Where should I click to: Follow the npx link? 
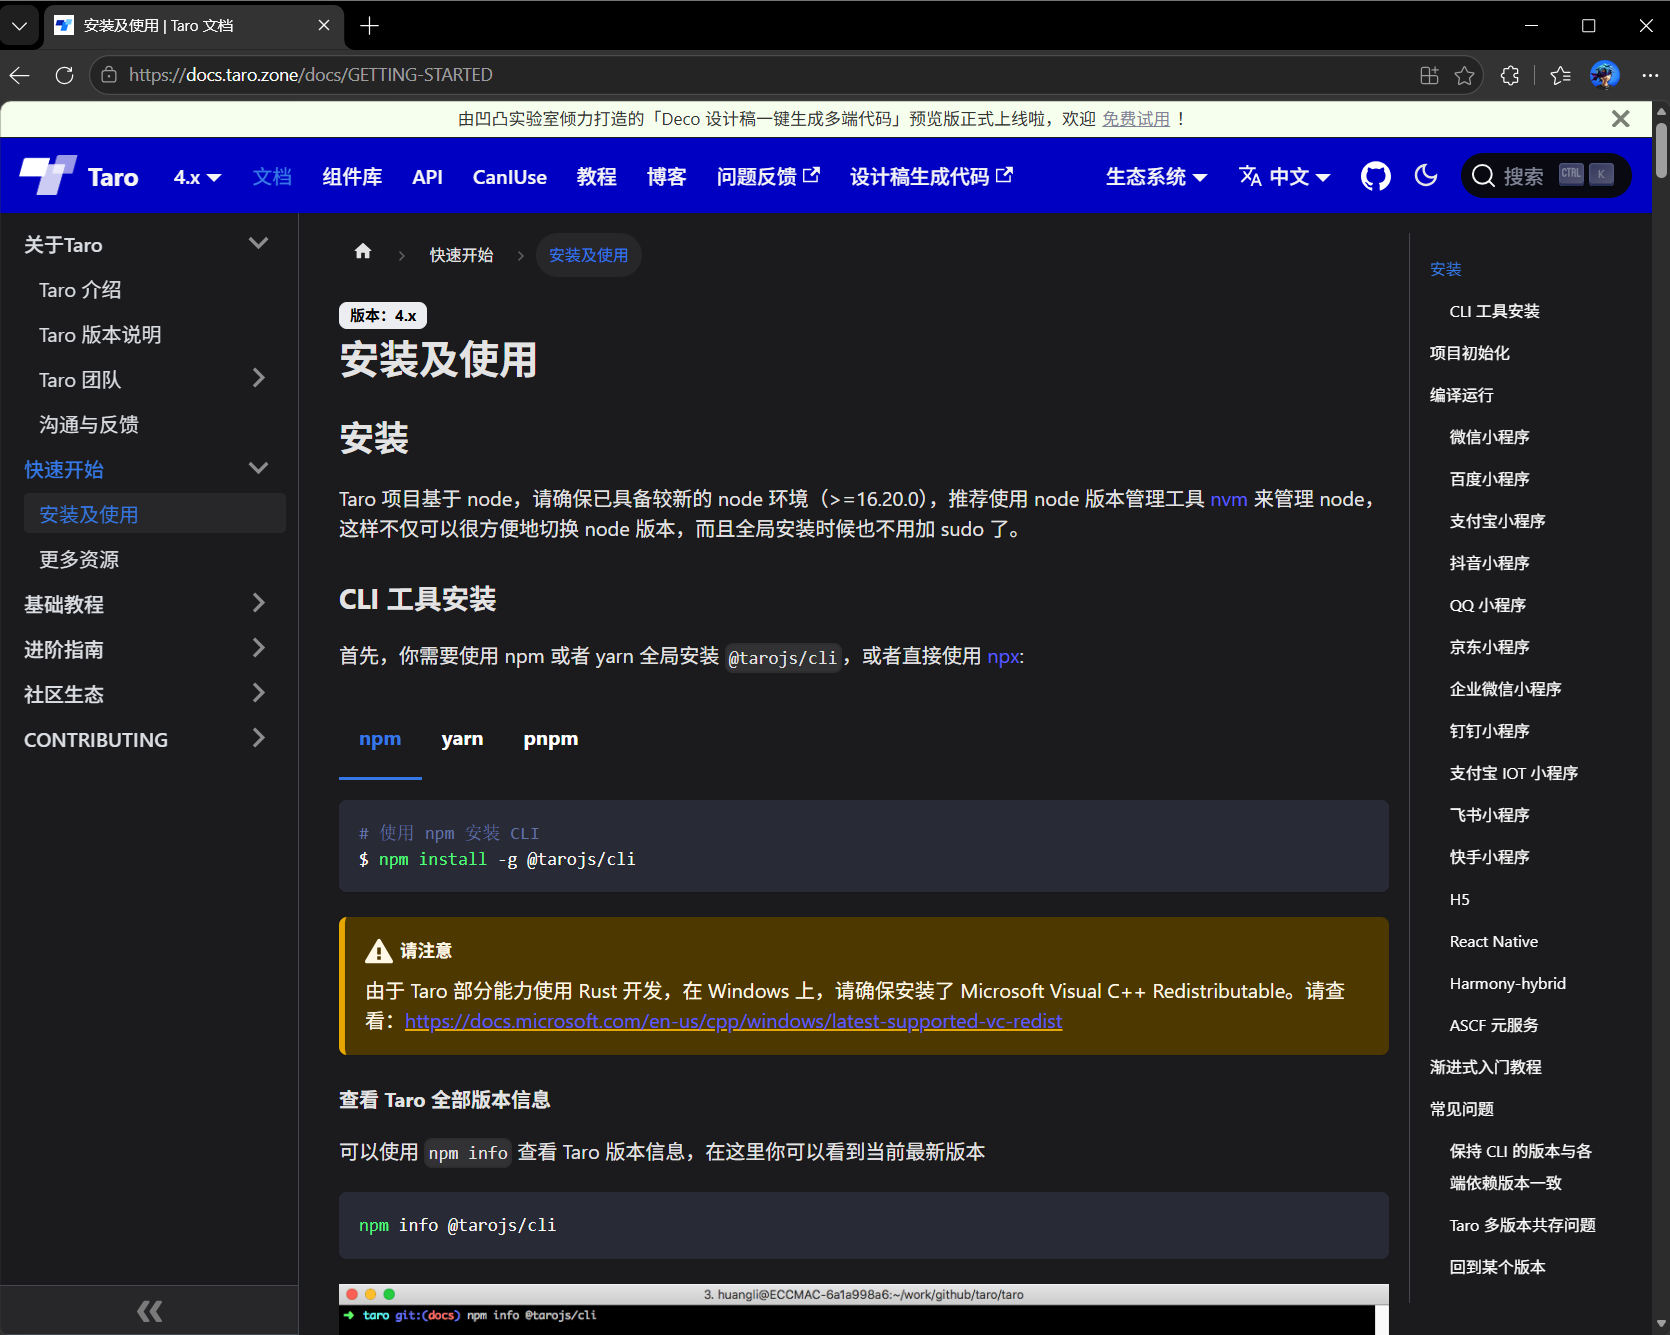coord(1003,656)
